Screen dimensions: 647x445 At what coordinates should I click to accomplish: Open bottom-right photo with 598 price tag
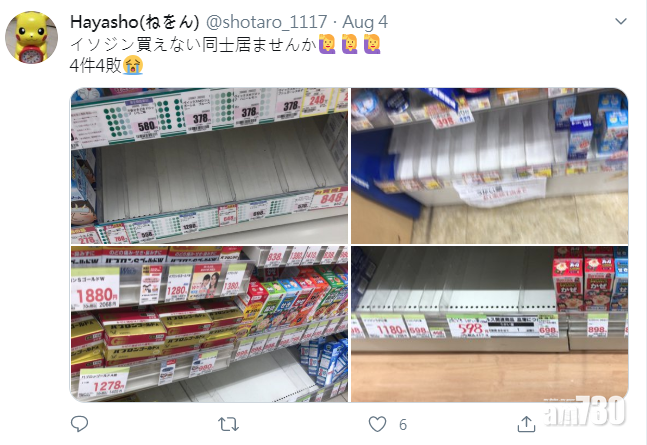[489, 324]
